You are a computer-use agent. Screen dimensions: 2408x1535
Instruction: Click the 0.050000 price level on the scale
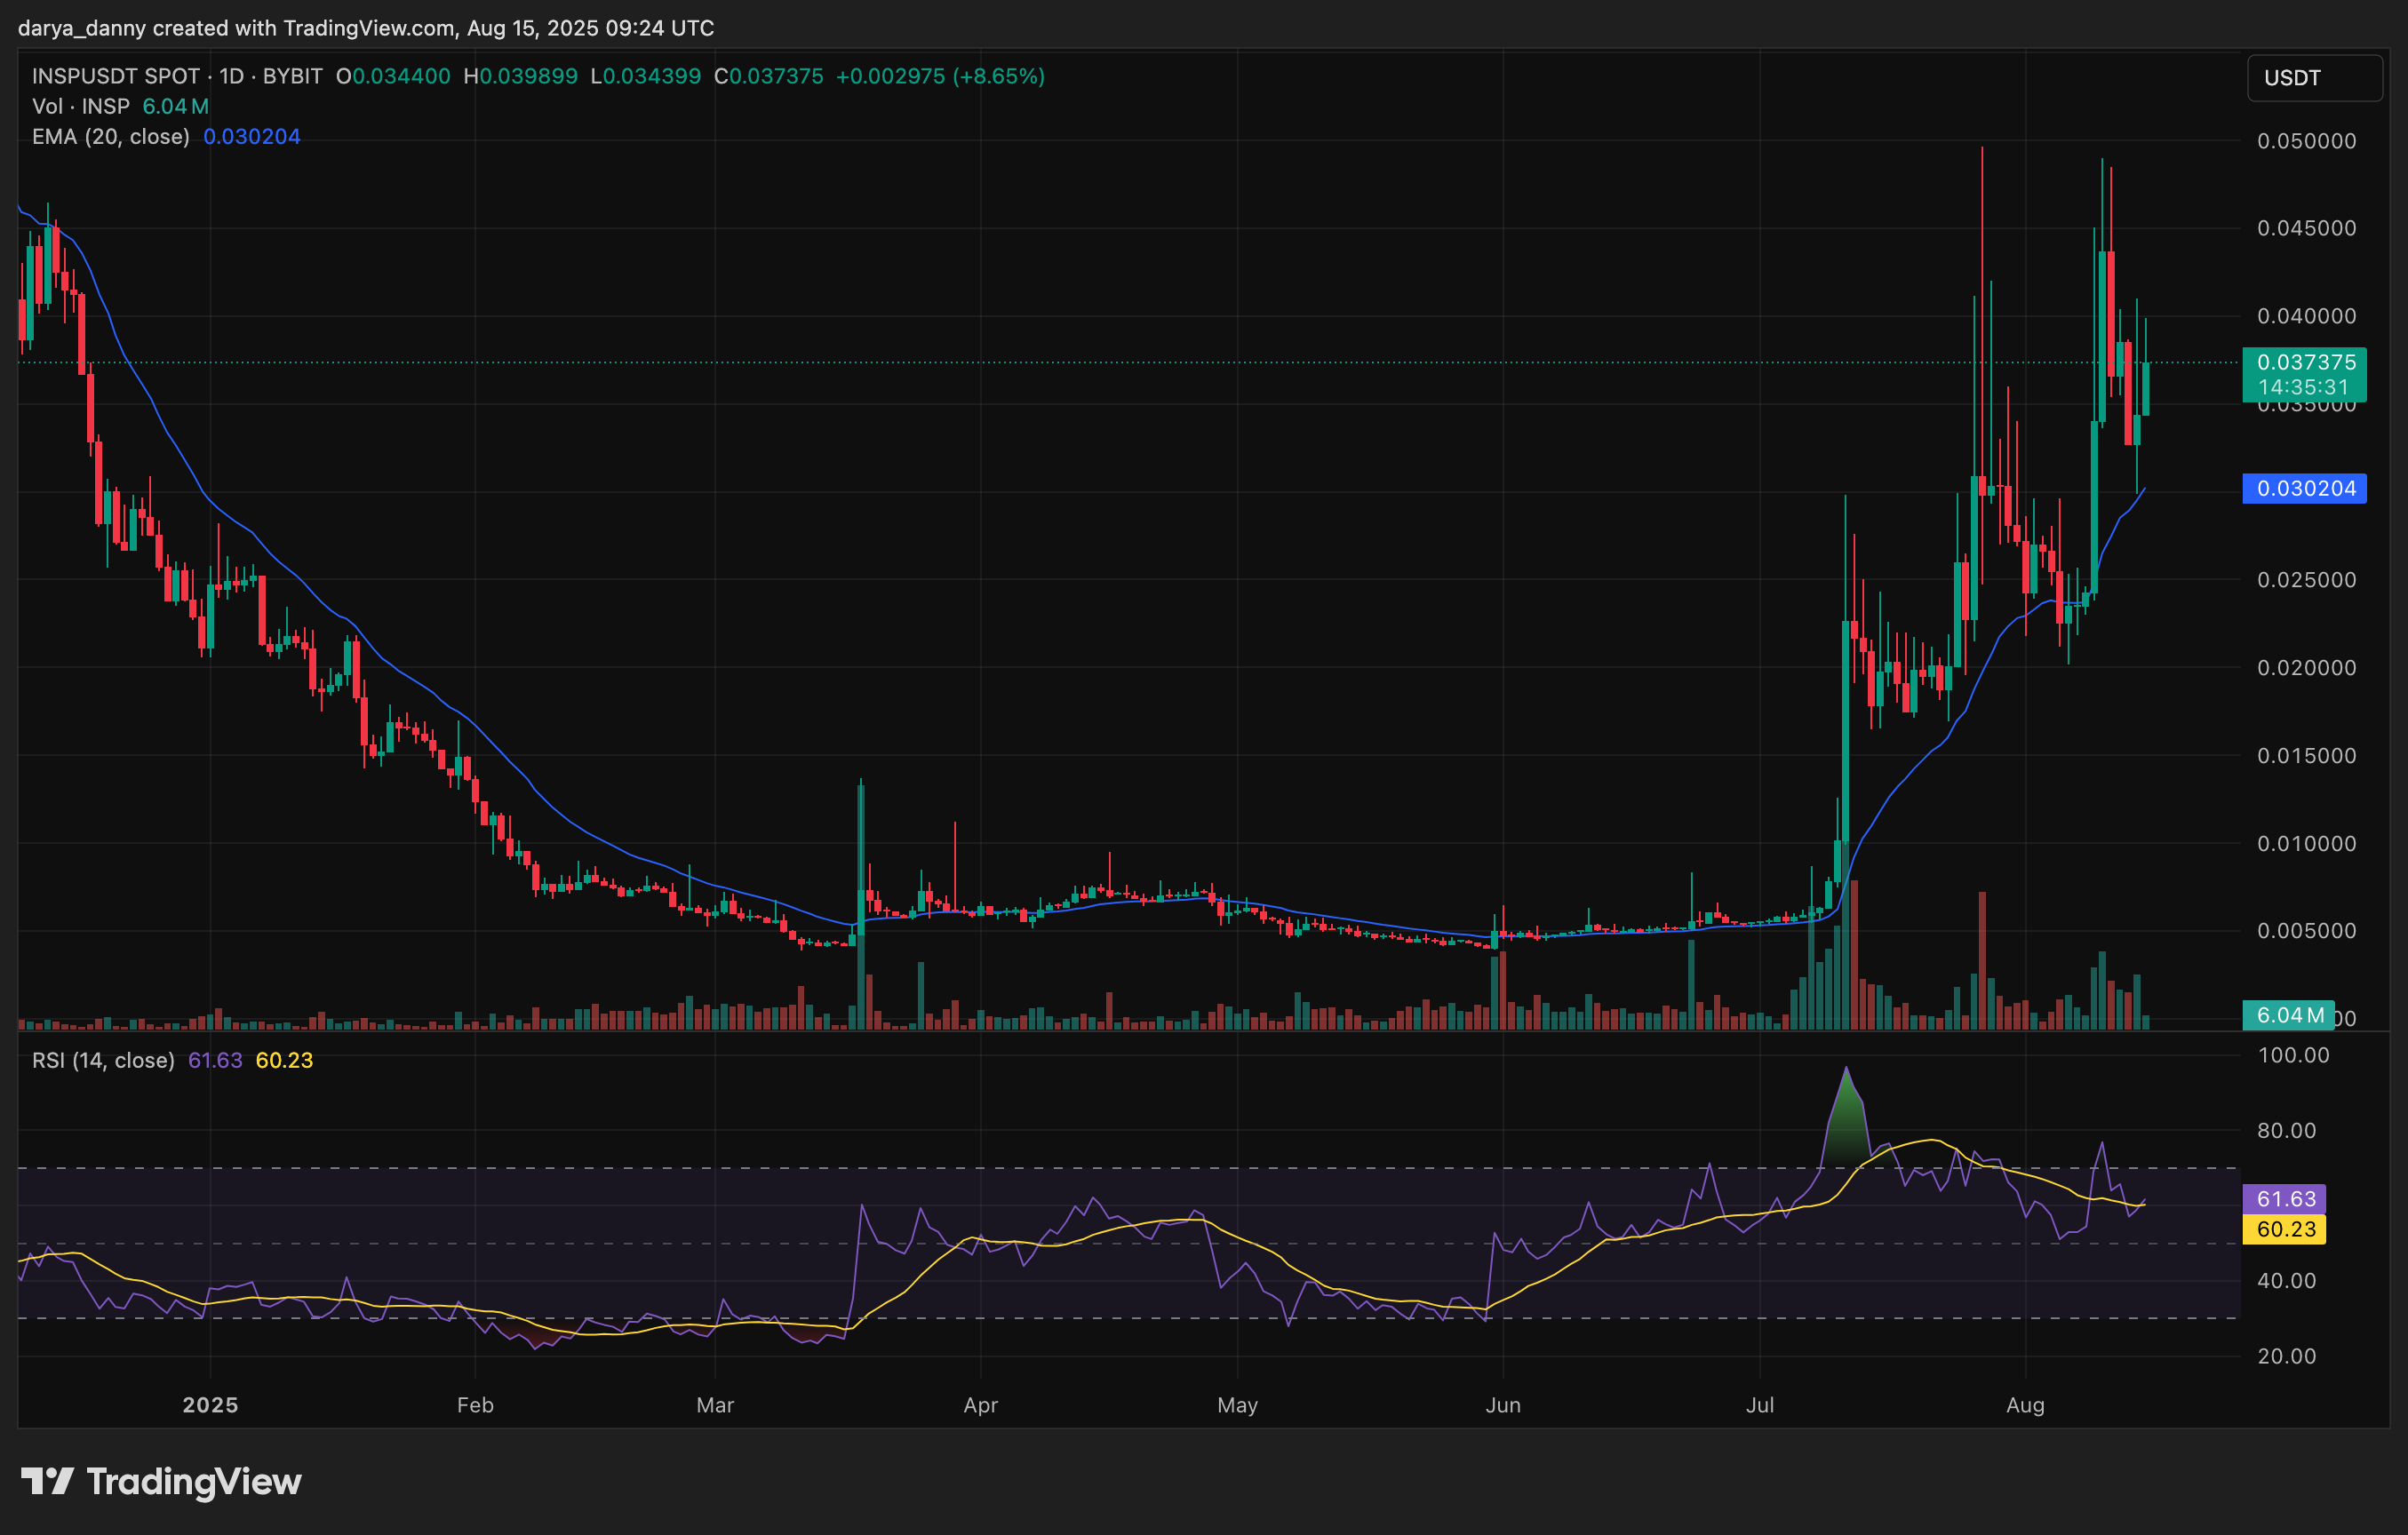click(x=2307, y=141)
